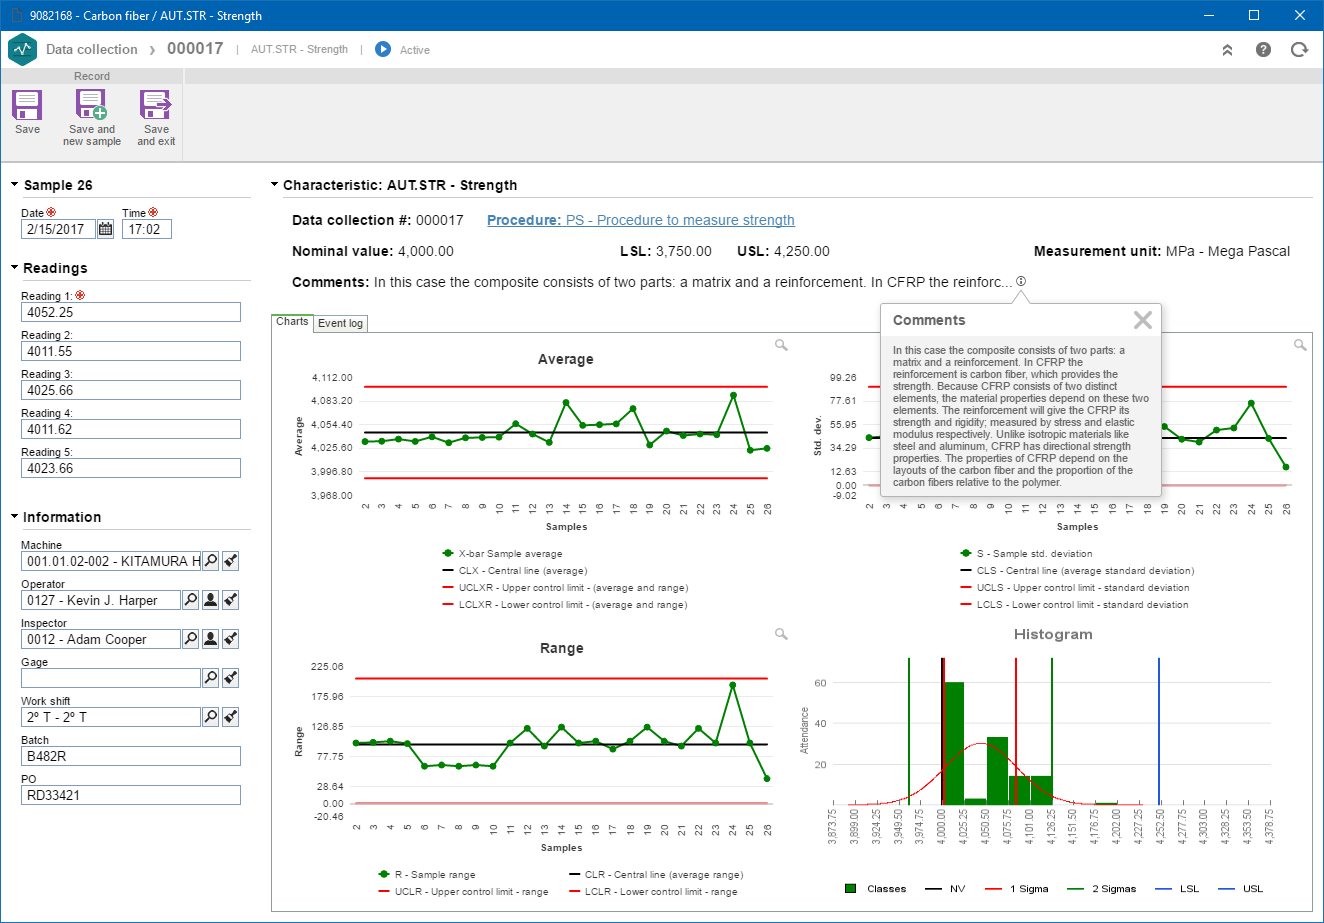Click the Reading 1 input field
Viewport: 1324px width, 923px height.
coord(131,312)
